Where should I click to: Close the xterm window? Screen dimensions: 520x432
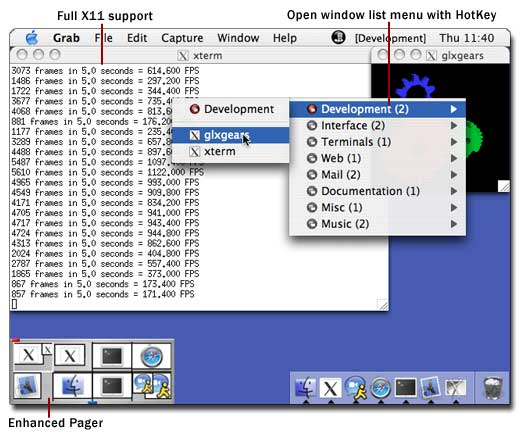click(22, 54)
